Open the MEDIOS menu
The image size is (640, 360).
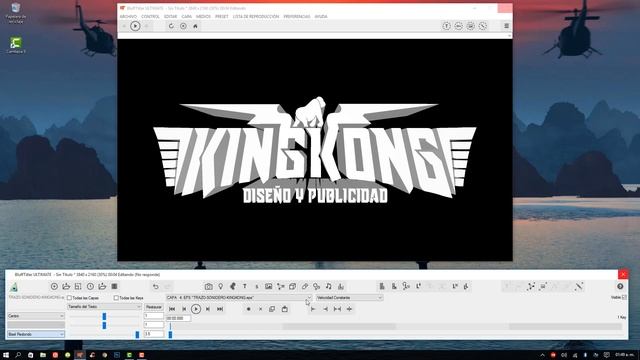(x=203, y=16)
